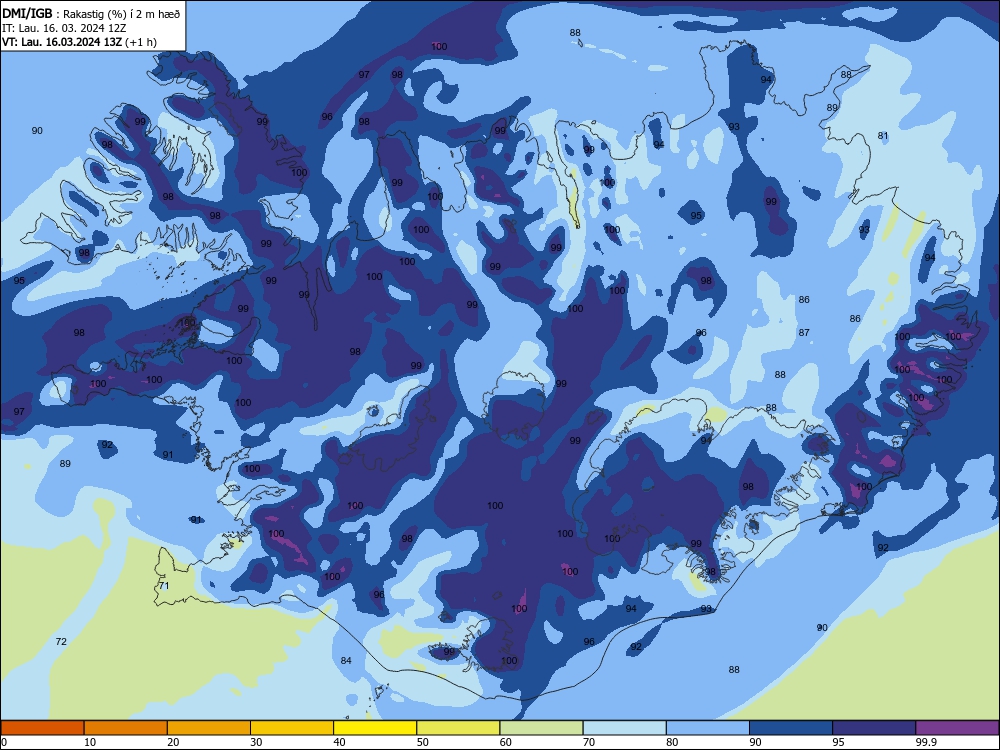
Task: Click the orange 10–20 legend swatch
Action: [x=126, y=728]
